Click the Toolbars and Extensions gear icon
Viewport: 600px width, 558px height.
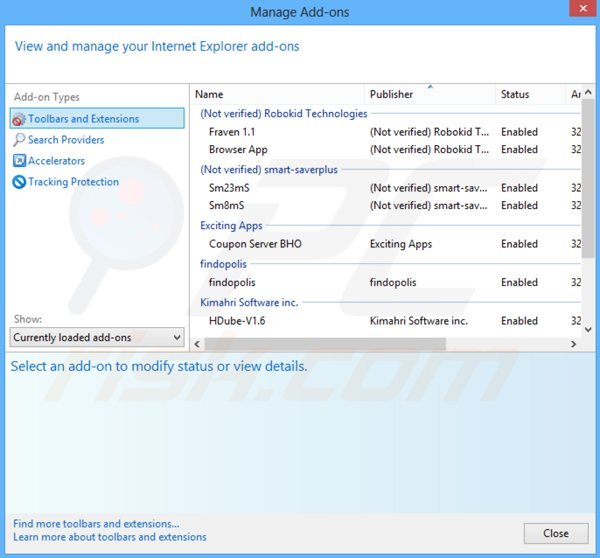tap(18, 119)
